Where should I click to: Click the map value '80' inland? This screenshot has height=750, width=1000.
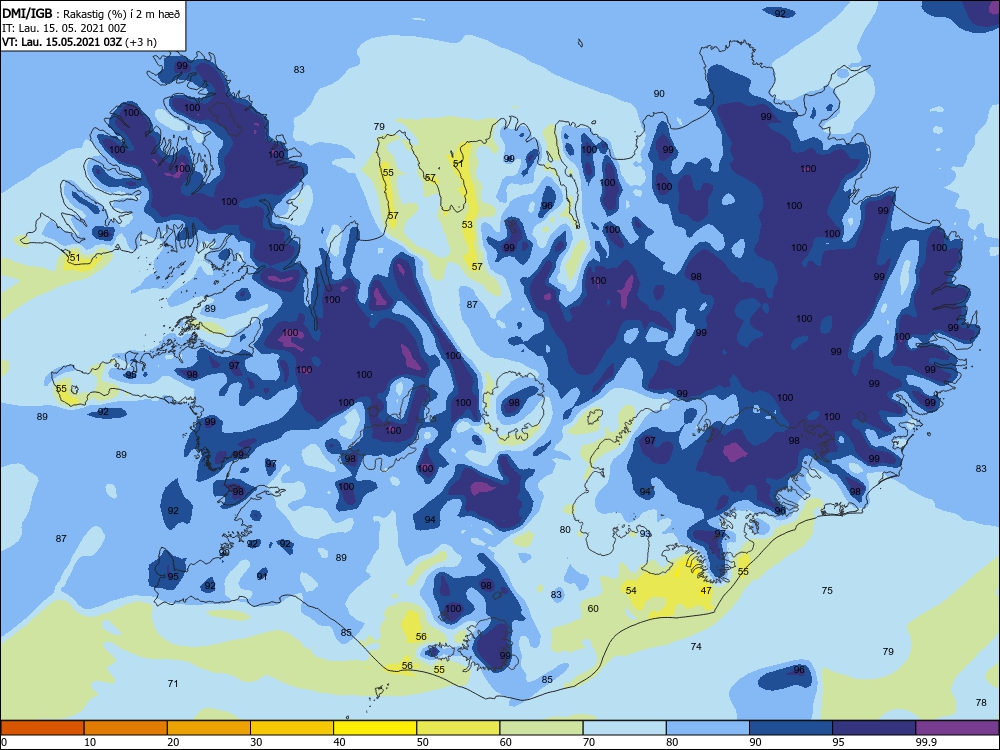pyautogui.click(x=565, y=529)
